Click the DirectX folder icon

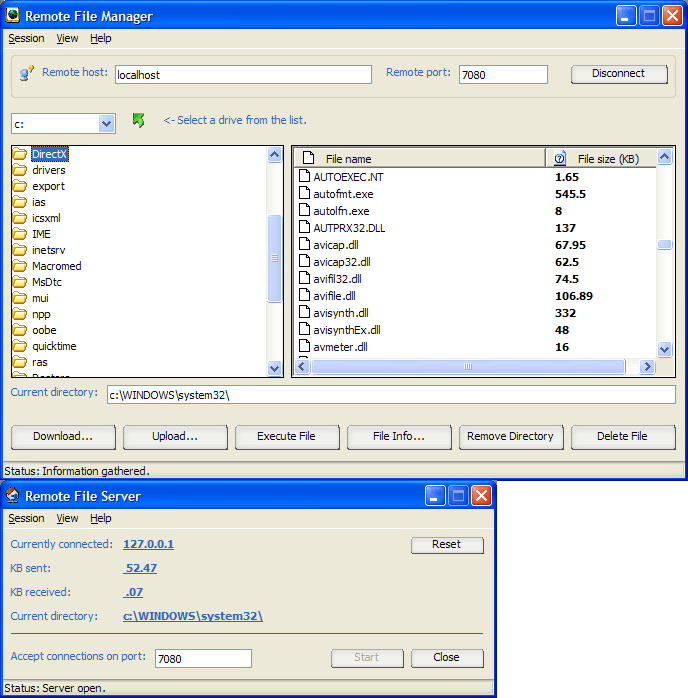20,154
